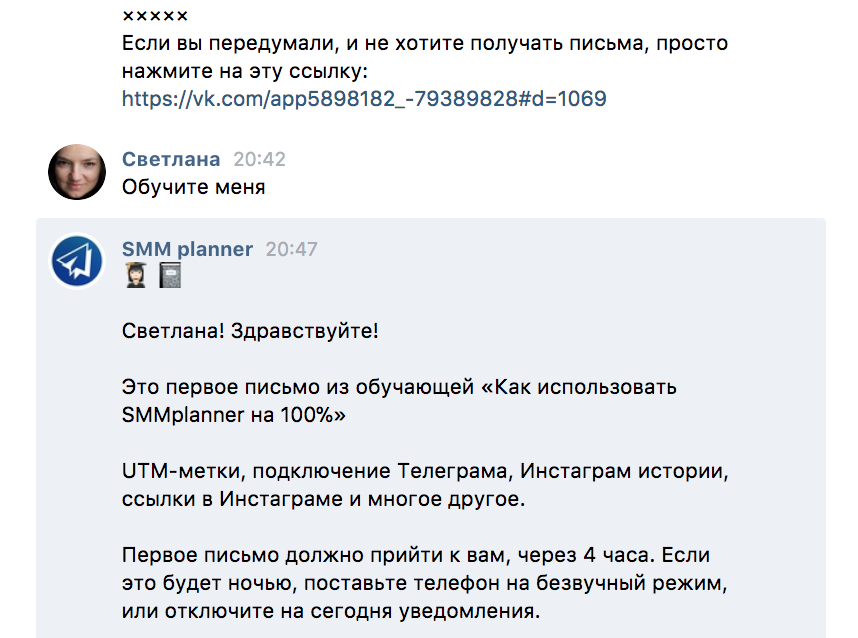Click the graduate student emoji
The height and width of the screenshot is (638, 858).
point(136,275)
